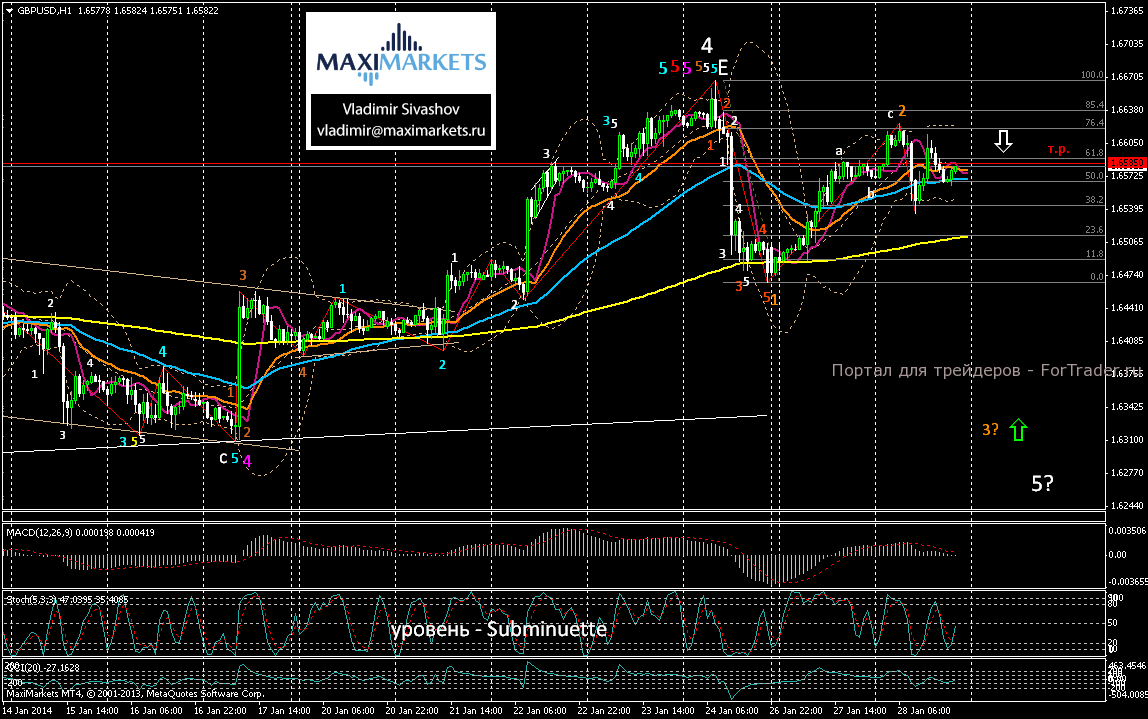Image resolution: width=1148 pixels, height=719 pixels.
Task: Click the MaxiMarkets logo
Action: pos(400,53)
